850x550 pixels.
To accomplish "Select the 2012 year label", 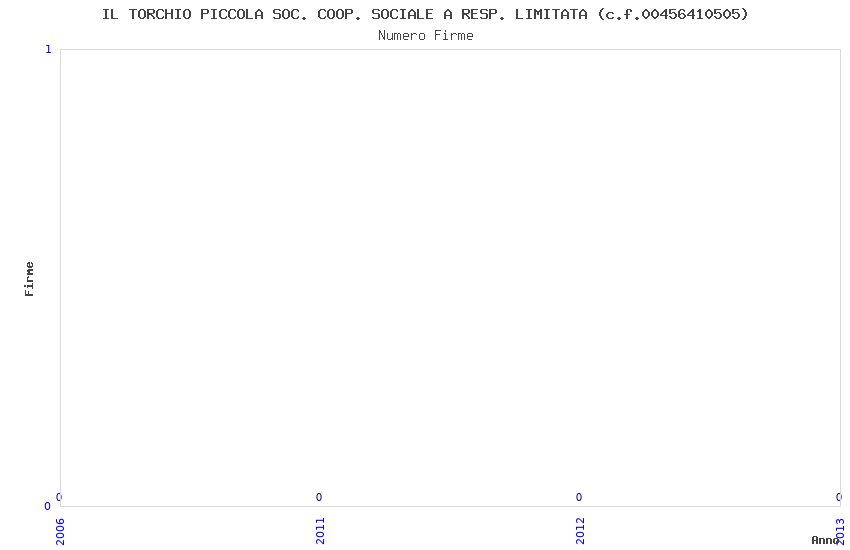I will (581, 531).
